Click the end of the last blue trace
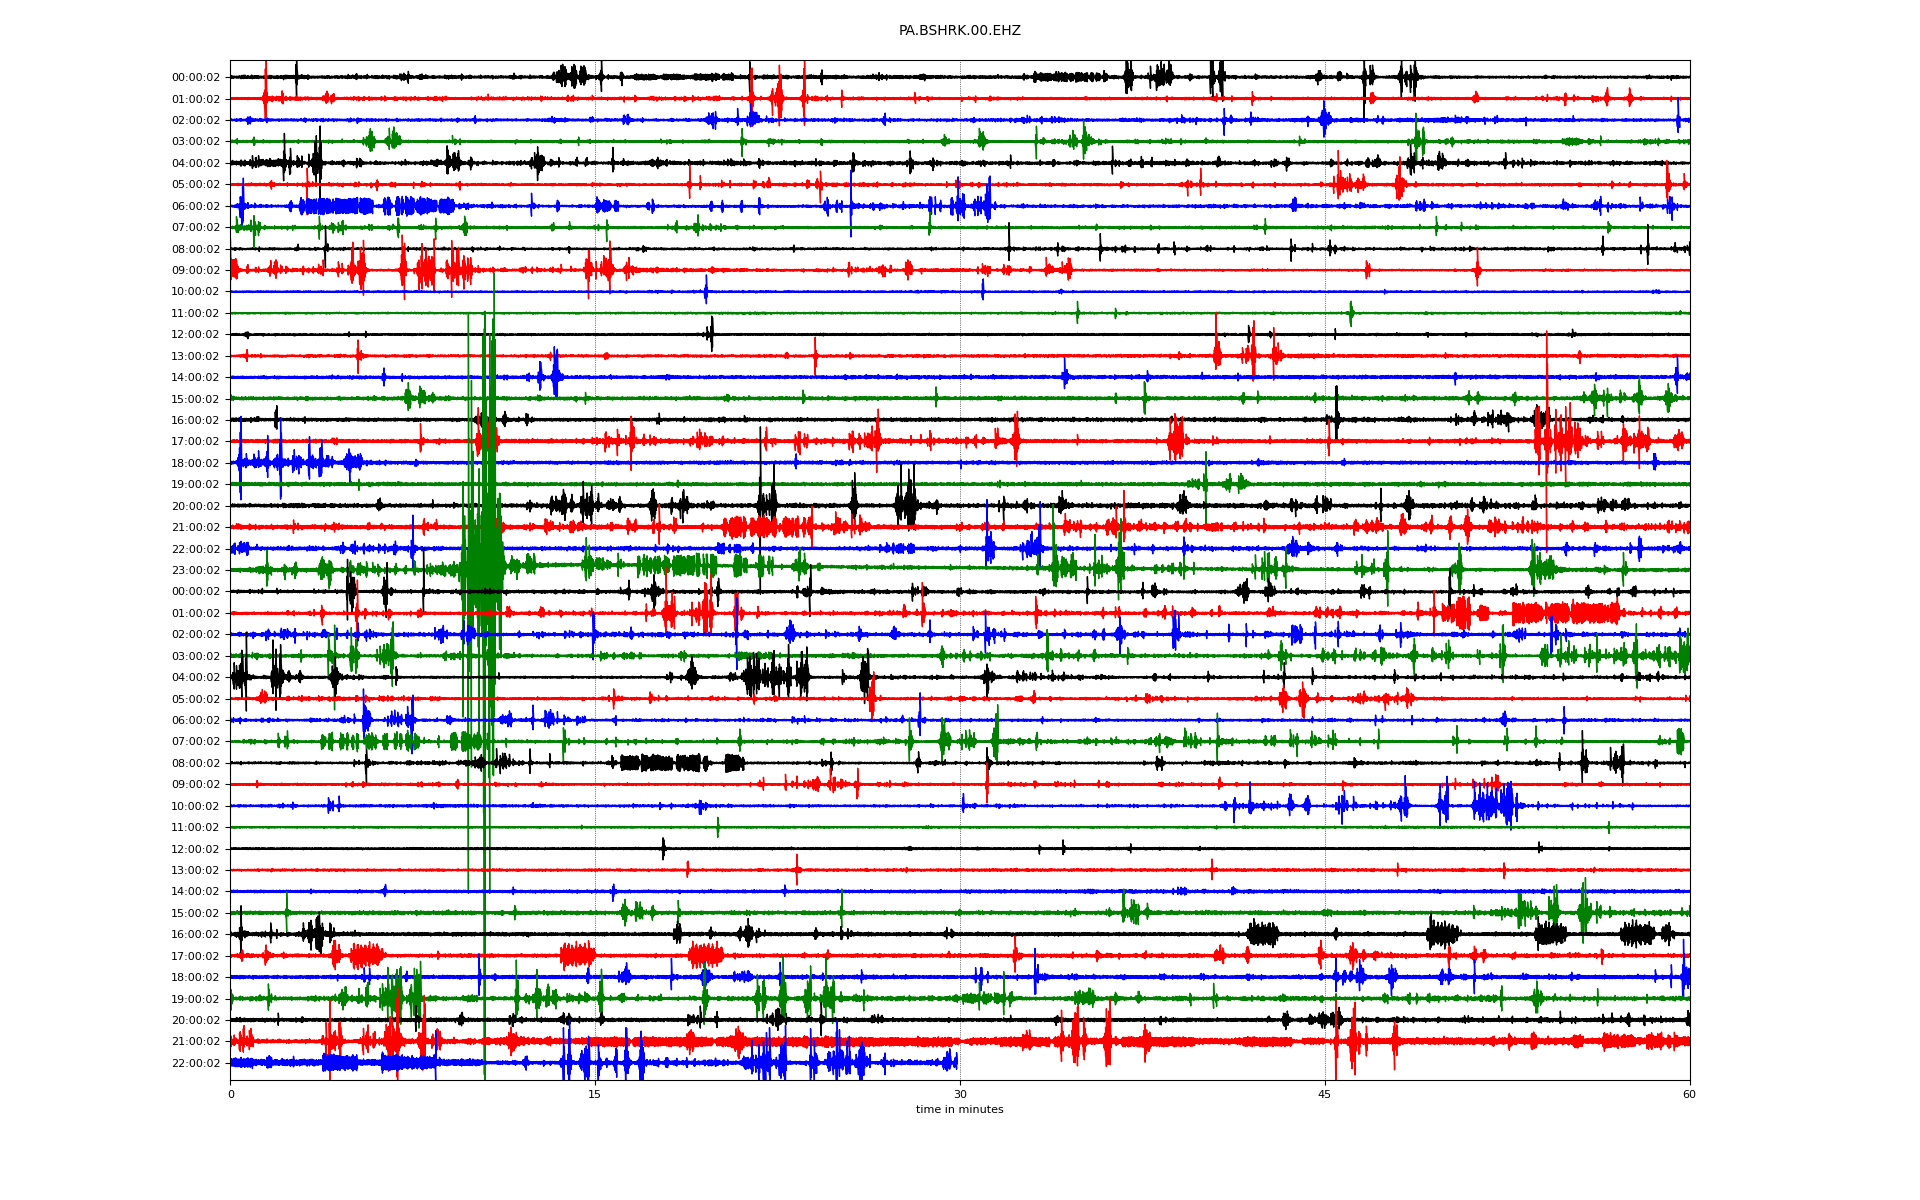This screenshot has height=1200, width=1920. (956, 1062)
